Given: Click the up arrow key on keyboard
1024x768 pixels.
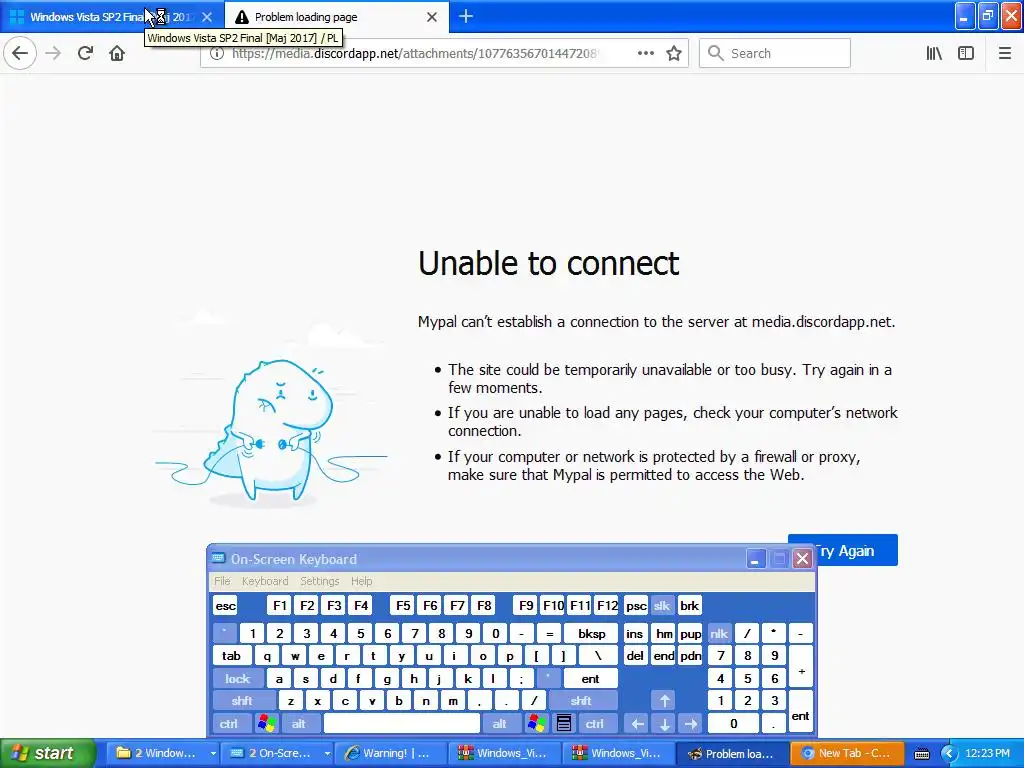Looking at the screenshot, I should (x=664, y=701).
